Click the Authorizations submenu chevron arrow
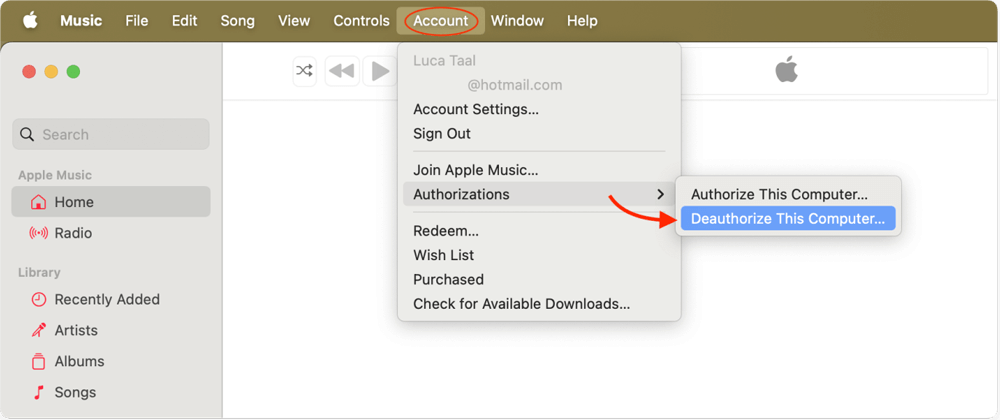This screenshot has height=420, width=1000. (x=661, y=194)
